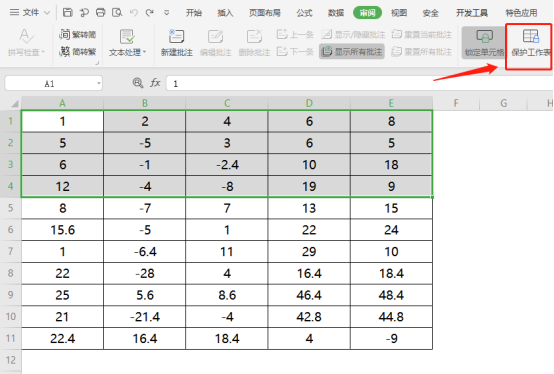Select column F header
Image resolution: width=554 pixels, height=374 pixels.
(456, 103)
